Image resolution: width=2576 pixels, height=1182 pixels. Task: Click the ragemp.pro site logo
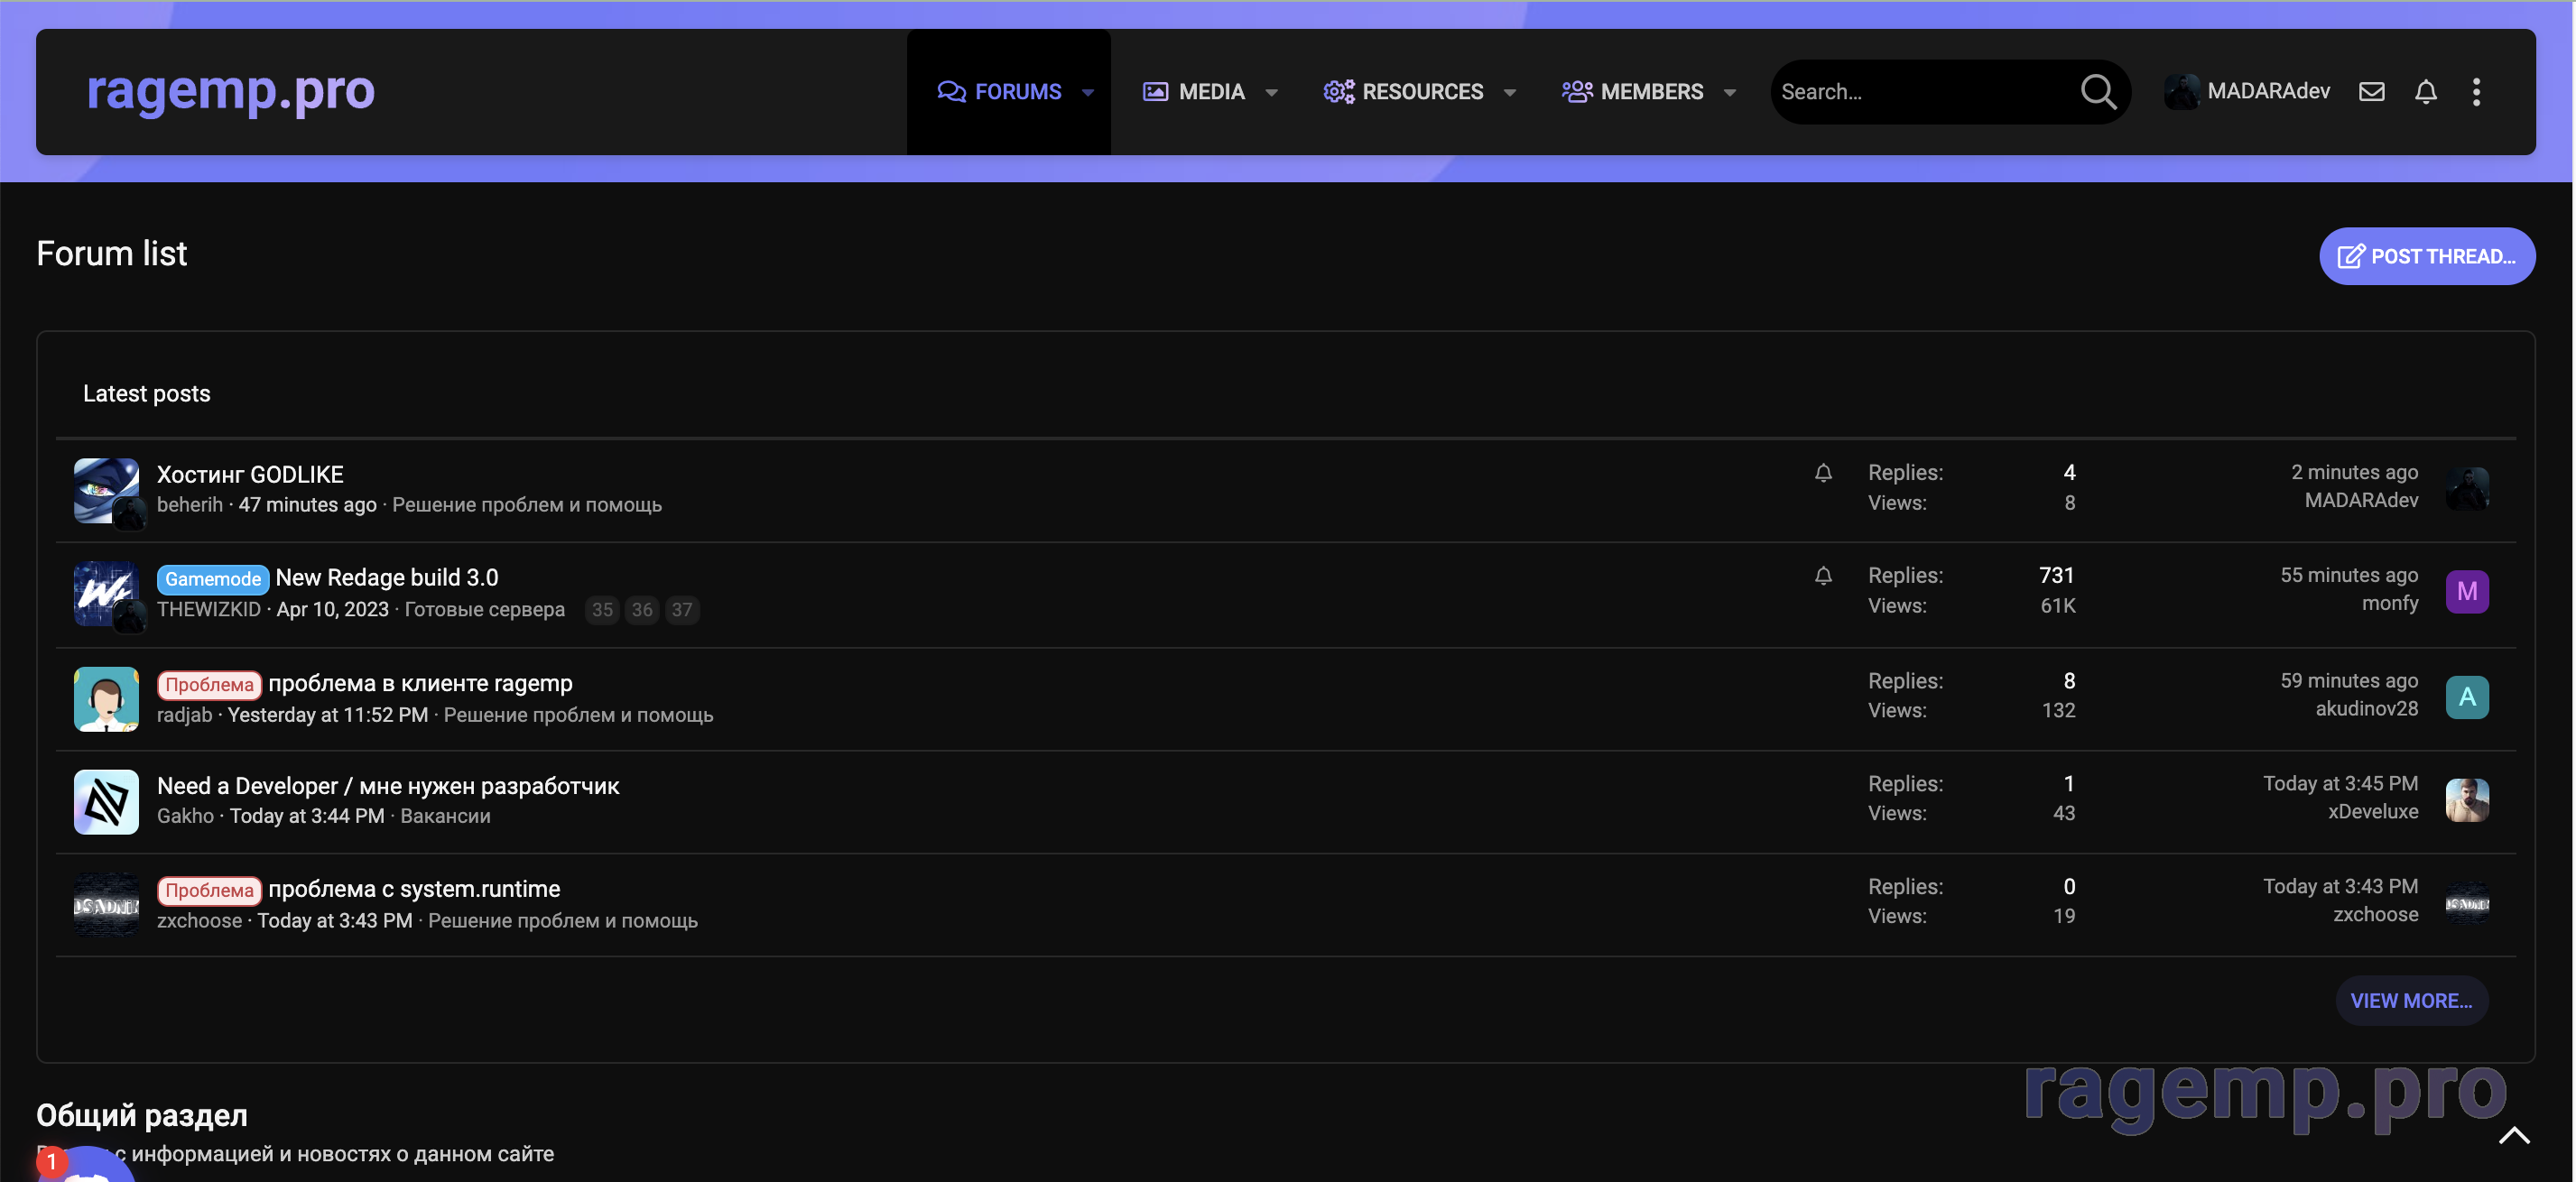pos(230,91)
